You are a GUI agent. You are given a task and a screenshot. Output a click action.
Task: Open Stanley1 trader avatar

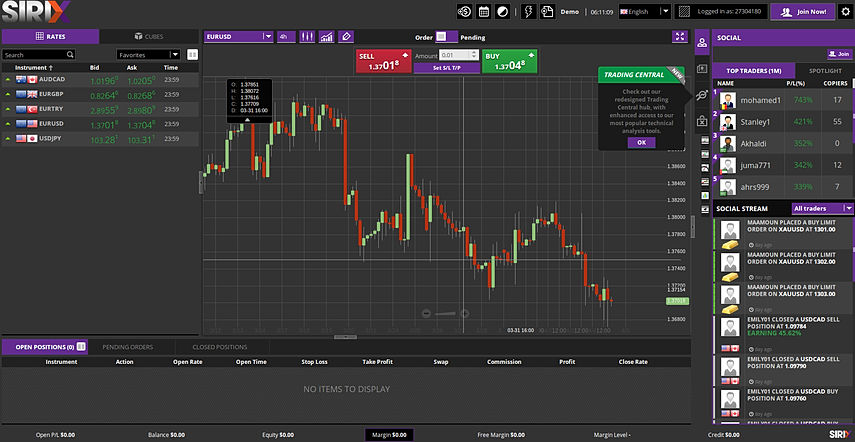point(727,122)
